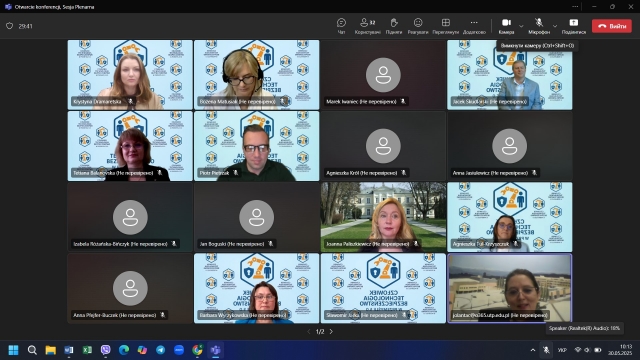Open the view layout options

click(446, 26)
